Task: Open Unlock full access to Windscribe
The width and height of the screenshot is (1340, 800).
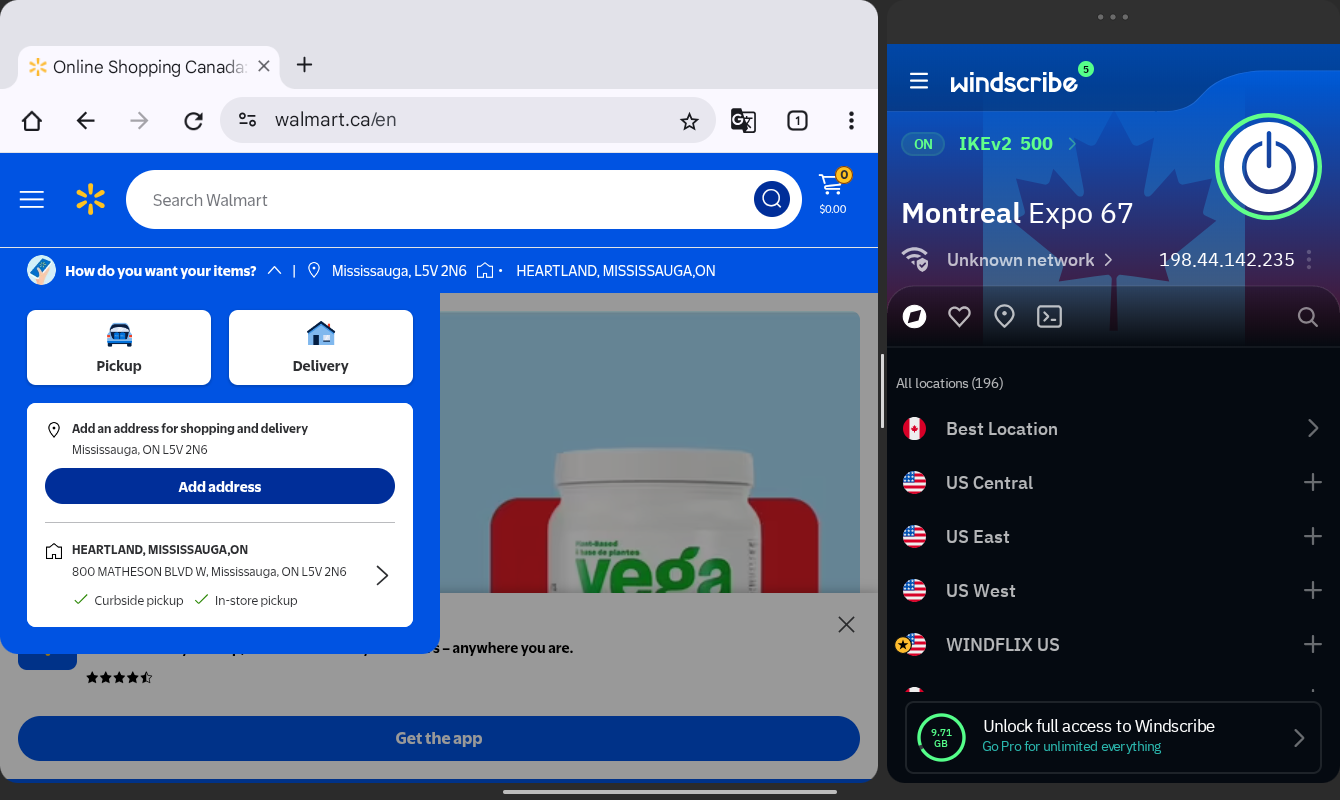Action: click(1113, 738)
